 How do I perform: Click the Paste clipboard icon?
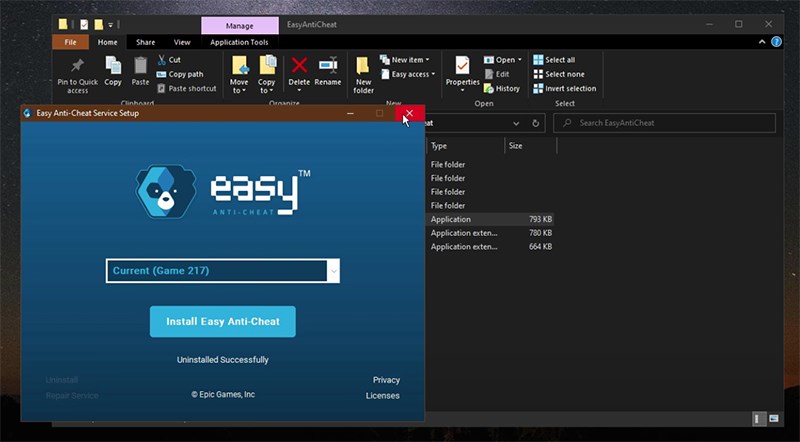140,65
